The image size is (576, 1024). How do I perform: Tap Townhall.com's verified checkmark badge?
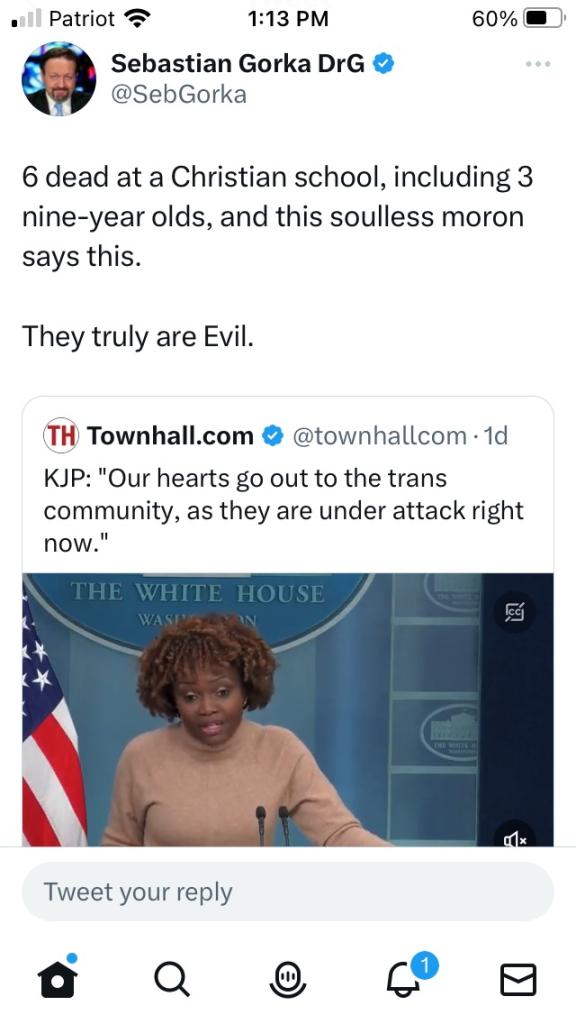pyautogui.click(x=272, y=436)
